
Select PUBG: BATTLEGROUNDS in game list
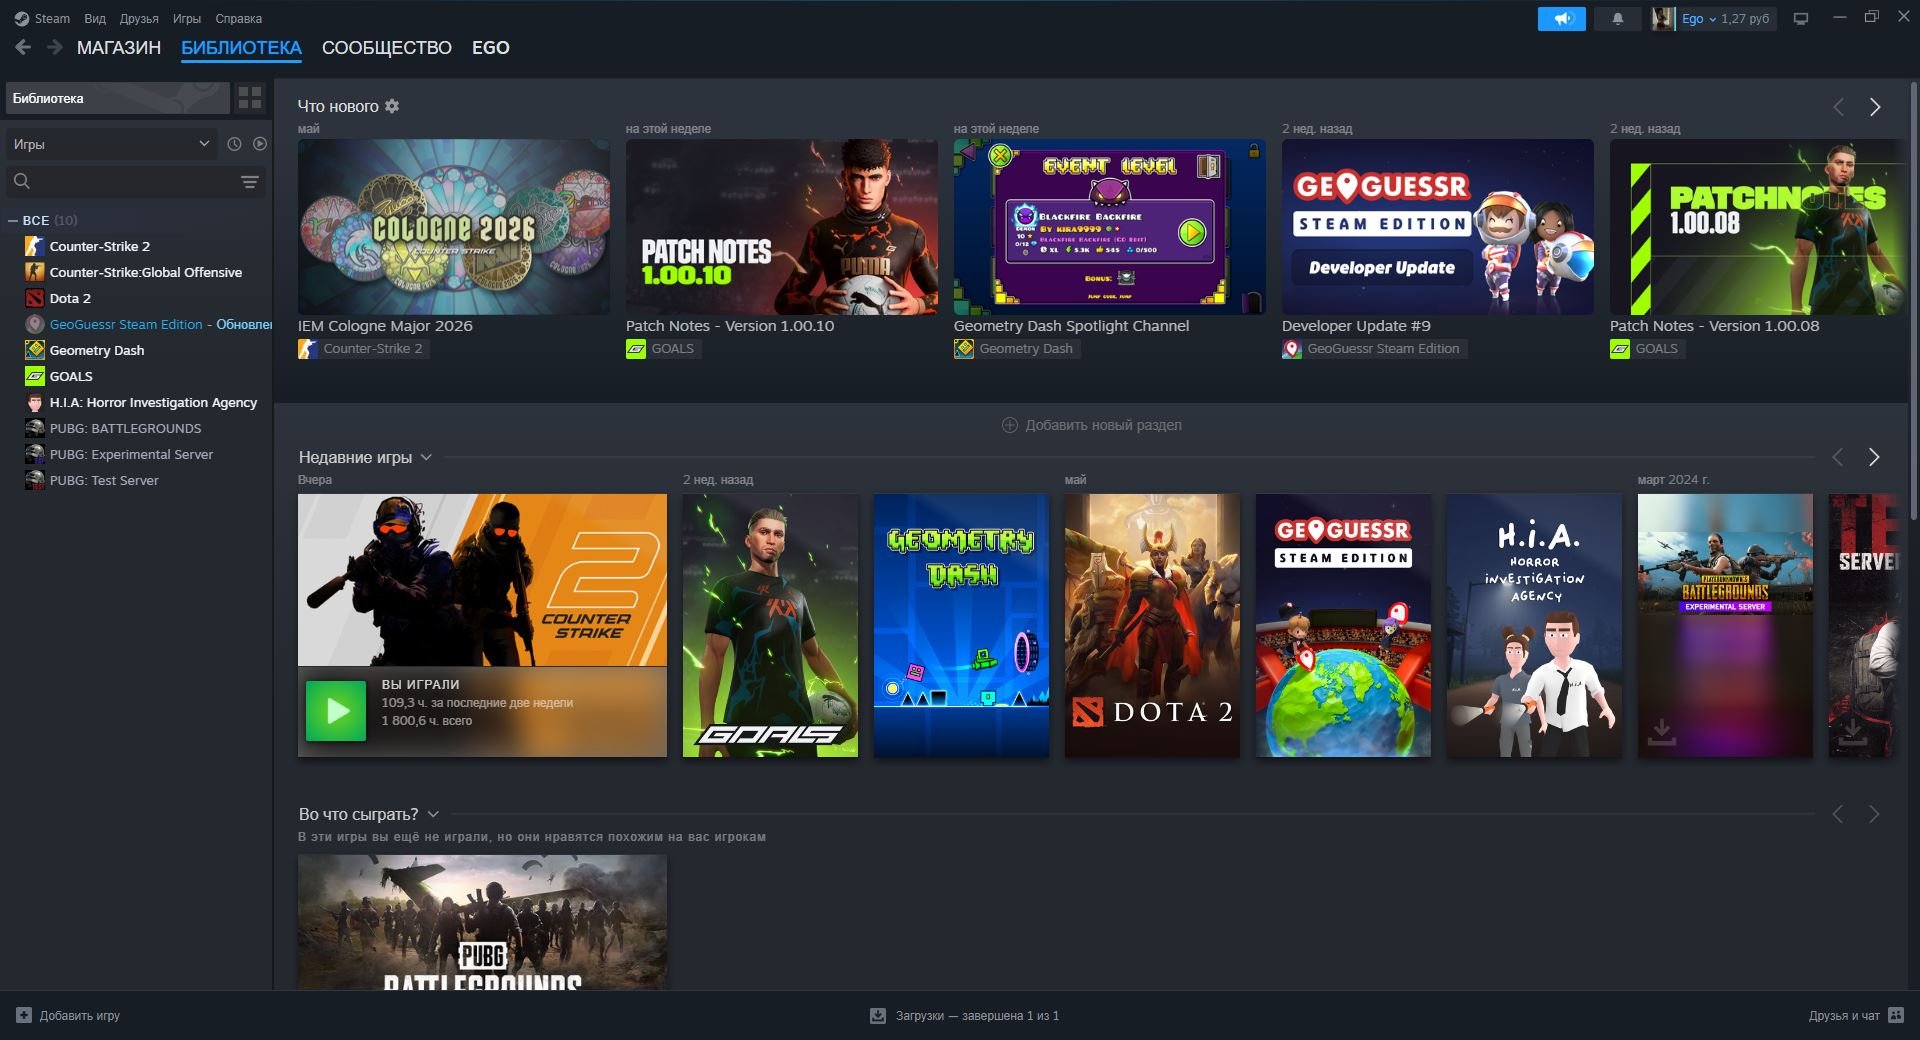[x=125, y=428]
